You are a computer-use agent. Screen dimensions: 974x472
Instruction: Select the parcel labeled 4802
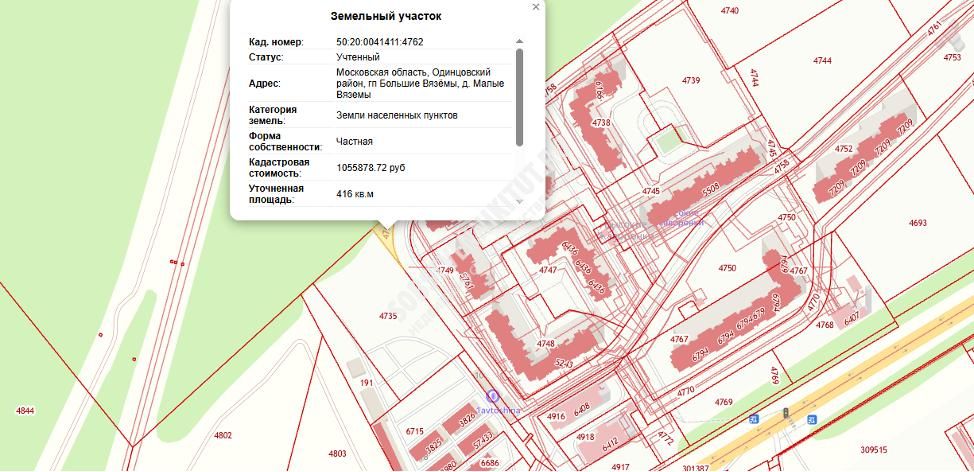point(222,435)
